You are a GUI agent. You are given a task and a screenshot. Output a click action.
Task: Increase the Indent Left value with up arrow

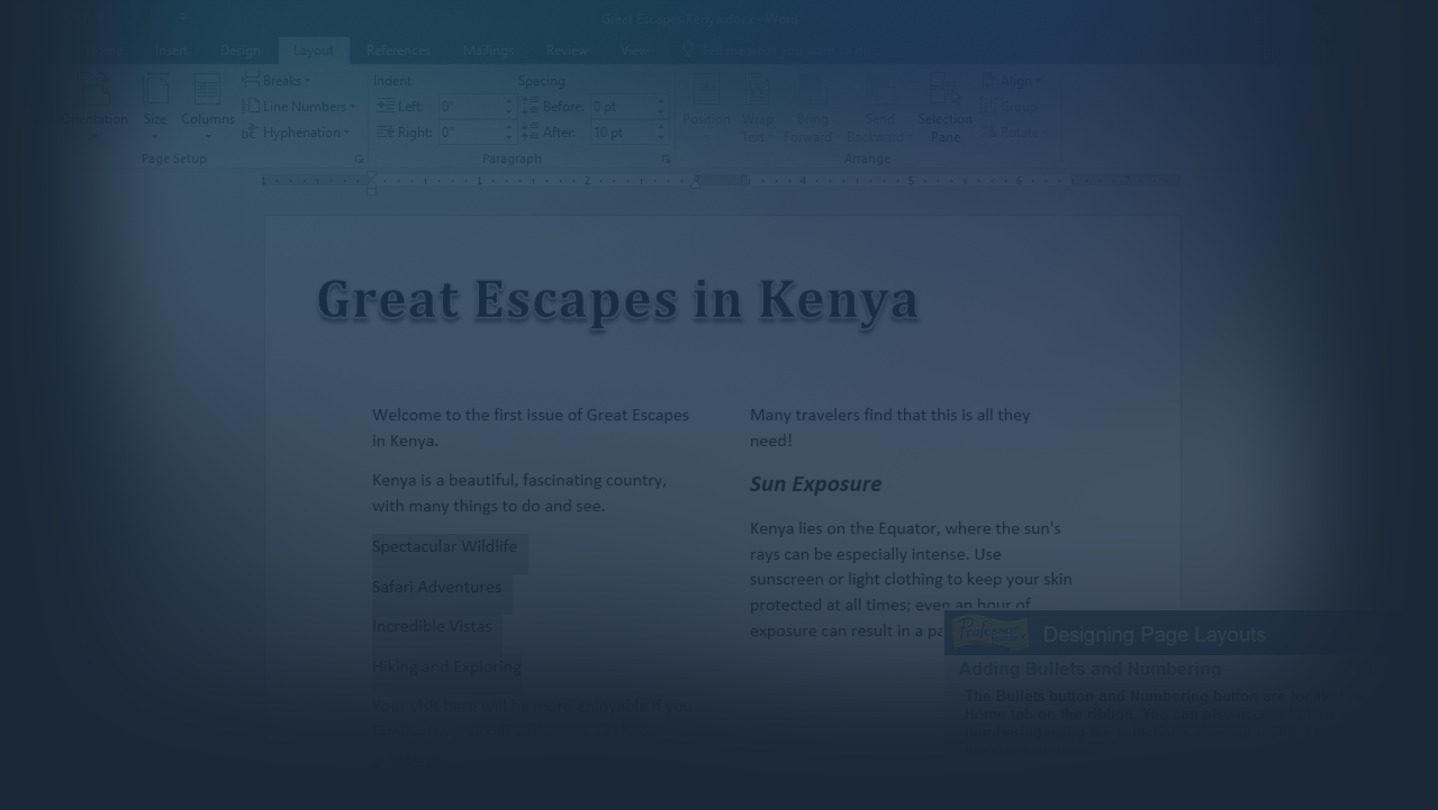tap(509, 101)
